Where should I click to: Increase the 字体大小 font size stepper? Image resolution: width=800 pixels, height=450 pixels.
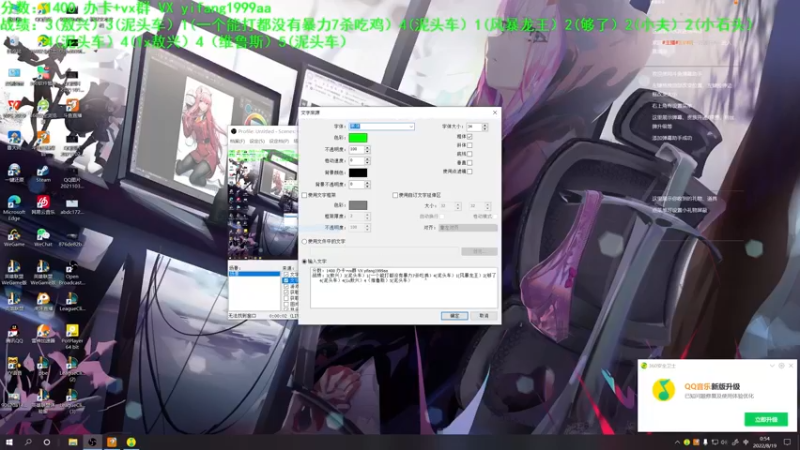click(x=485, y=124)
